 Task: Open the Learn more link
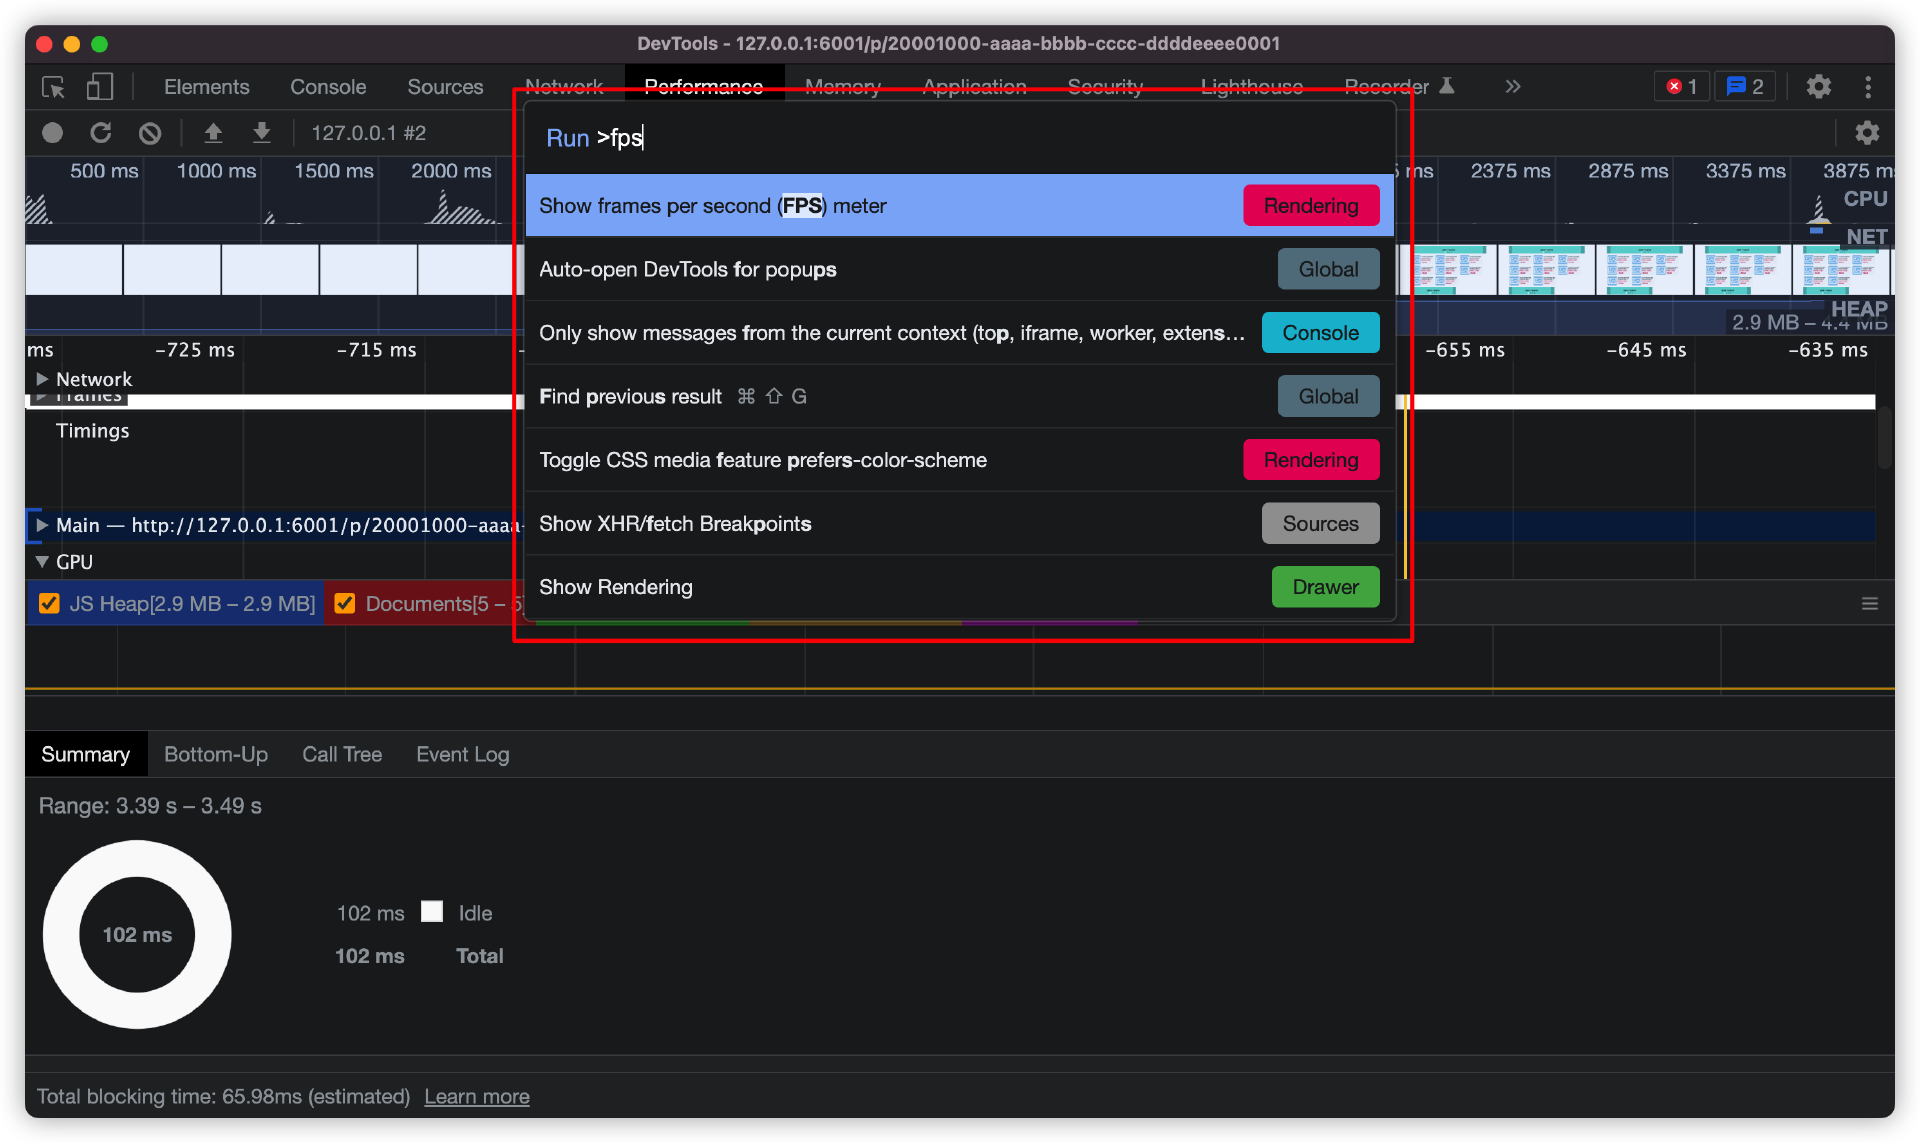[476, 1096]
